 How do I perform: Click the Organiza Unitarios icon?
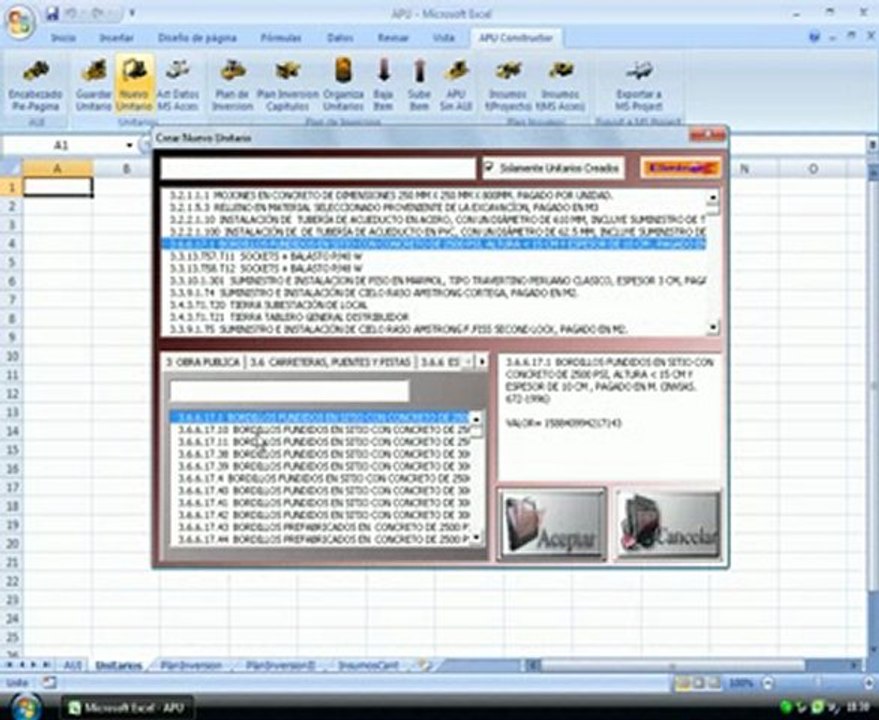coord(343,85)
